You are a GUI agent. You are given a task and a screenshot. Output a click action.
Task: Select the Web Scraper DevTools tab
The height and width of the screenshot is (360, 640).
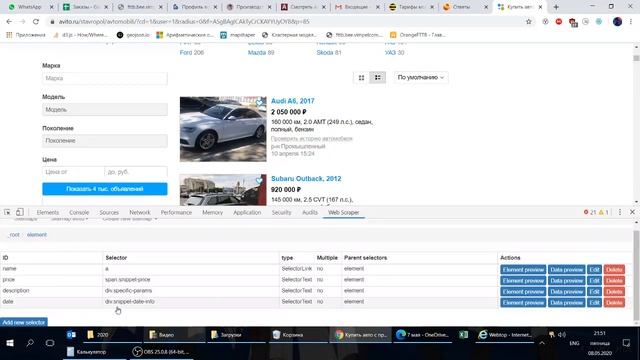coord(344,213)
